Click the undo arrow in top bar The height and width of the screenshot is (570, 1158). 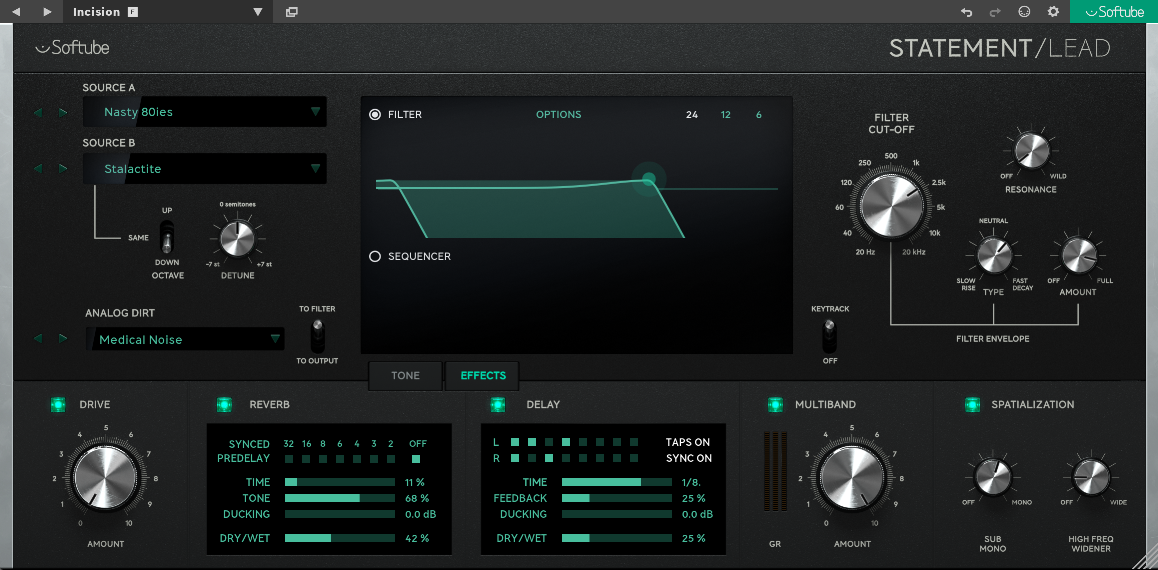tap(966, 12)
